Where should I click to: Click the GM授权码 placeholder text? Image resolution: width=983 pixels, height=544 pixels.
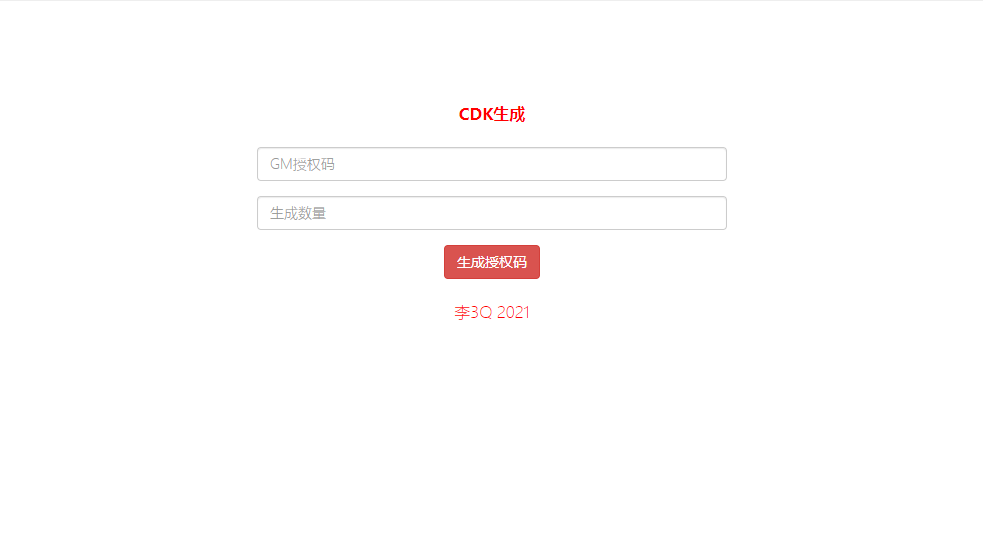pyautogui.click(x=302, y=164)
